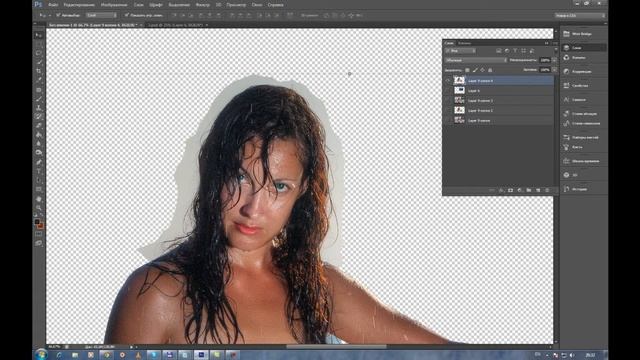Image resolution: width=640 pixels, height=360 pixels.
Task: Switch to the Каналы tab in Layers panel
Action: (464, 43)
